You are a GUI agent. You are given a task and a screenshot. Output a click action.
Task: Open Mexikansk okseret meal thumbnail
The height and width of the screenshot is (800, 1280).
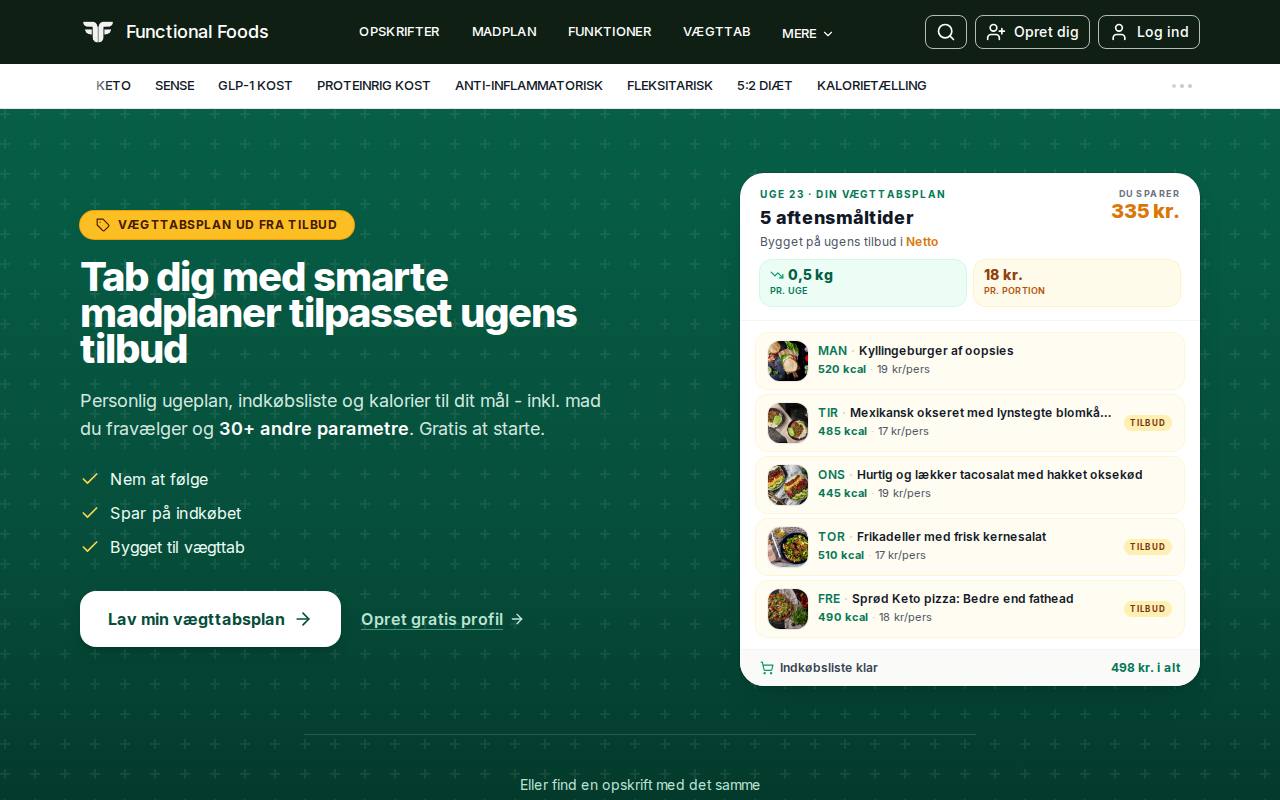pos(788,423)
